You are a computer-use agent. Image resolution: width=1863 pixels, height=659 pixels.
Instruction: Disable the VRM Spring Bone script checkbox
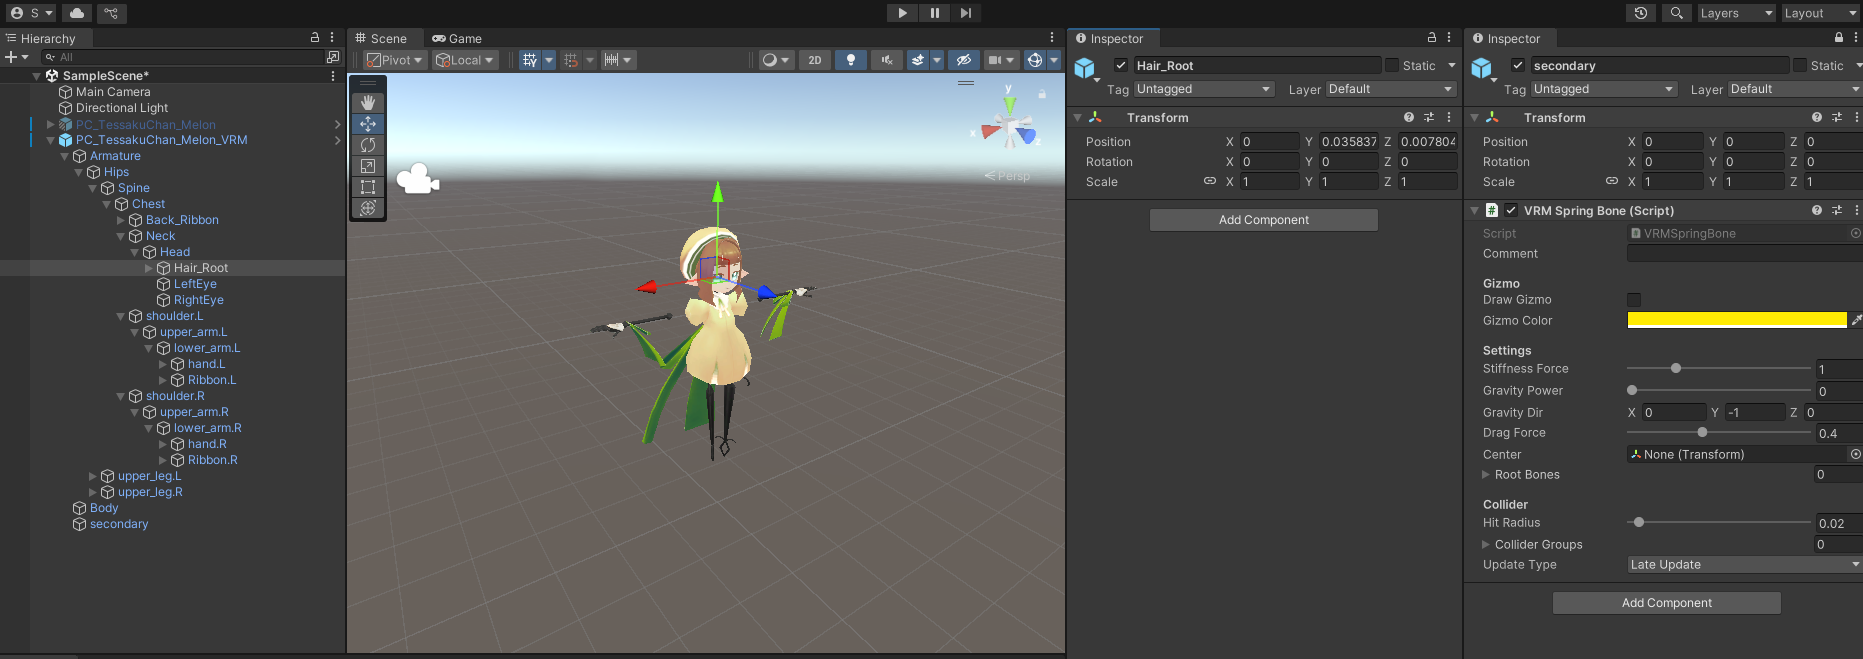pyautogui.click(x=1511, y=211)
